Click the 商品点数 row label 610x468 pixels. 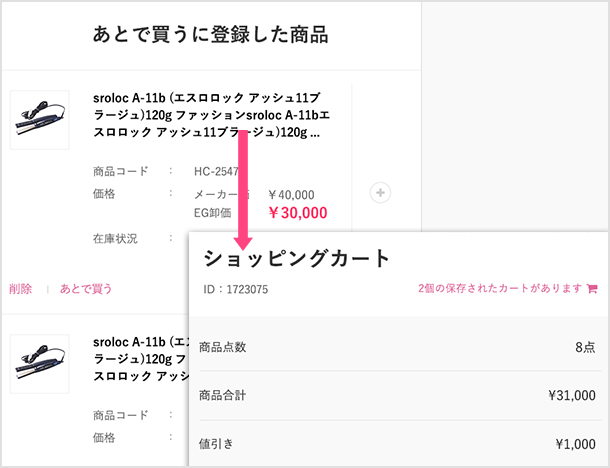[223, 346]
